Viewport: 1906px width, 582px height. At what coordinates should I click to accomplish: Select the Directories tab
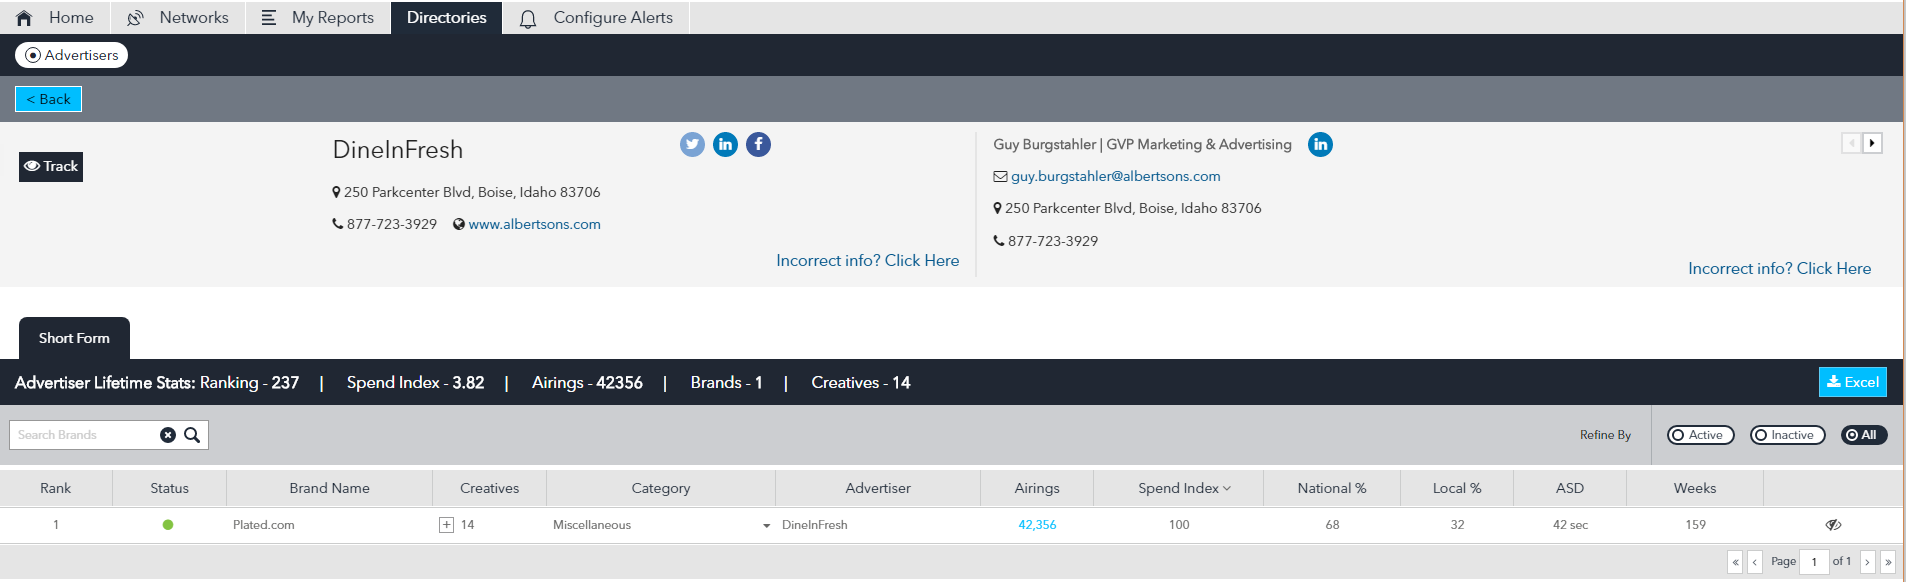tap(446, 18)
